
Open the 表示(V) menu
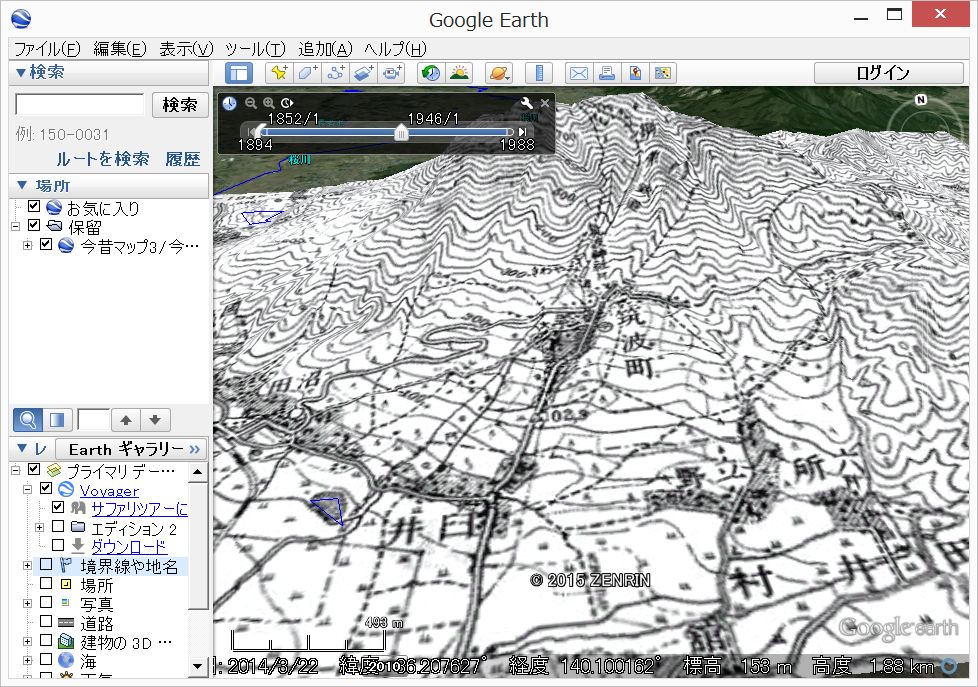click(186, 49)
